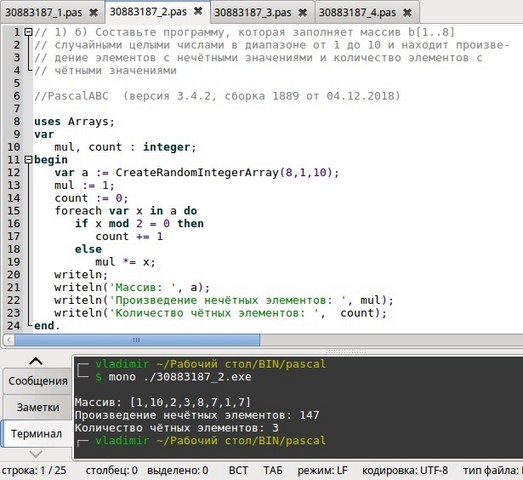
Task: Click the left arrow of the horizontal scrollbar
Action: pos(9,340)
